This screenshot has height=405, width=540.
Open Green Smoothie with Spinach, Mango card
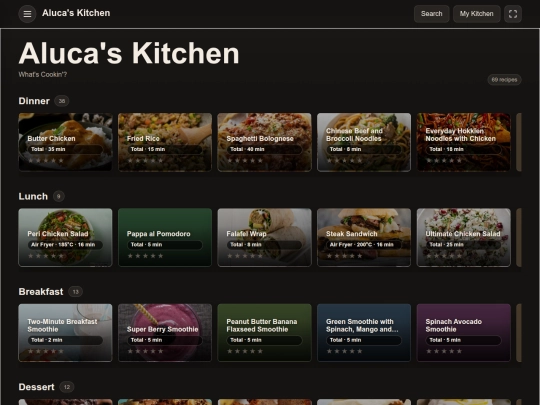[x=364, y=333]
